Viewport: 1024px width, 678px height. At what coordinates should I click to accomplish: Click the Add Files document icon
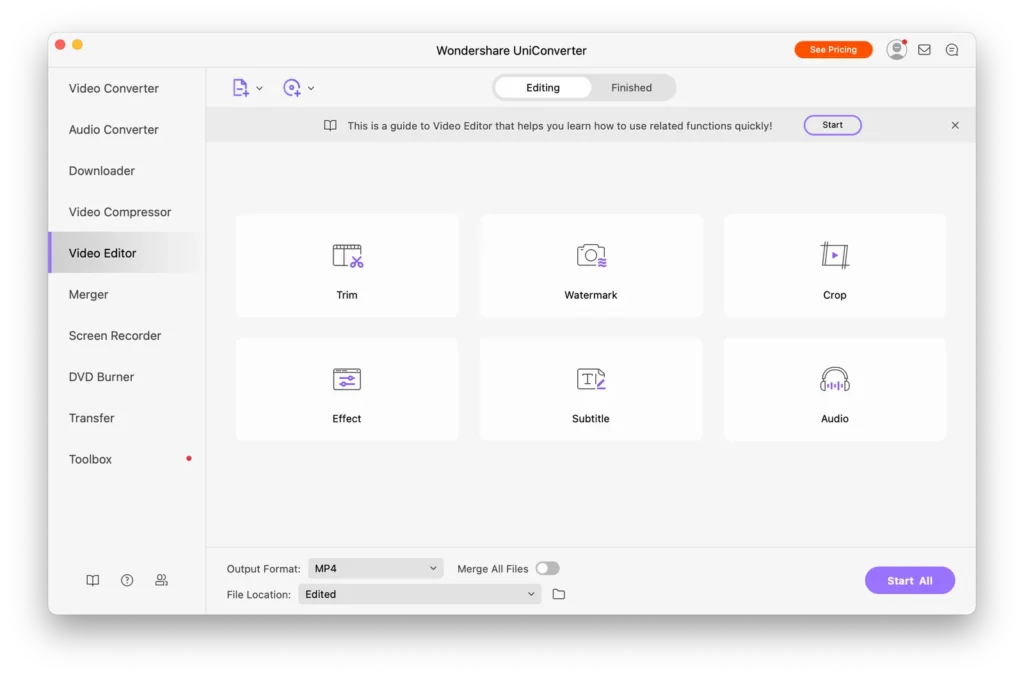[240, 88]
